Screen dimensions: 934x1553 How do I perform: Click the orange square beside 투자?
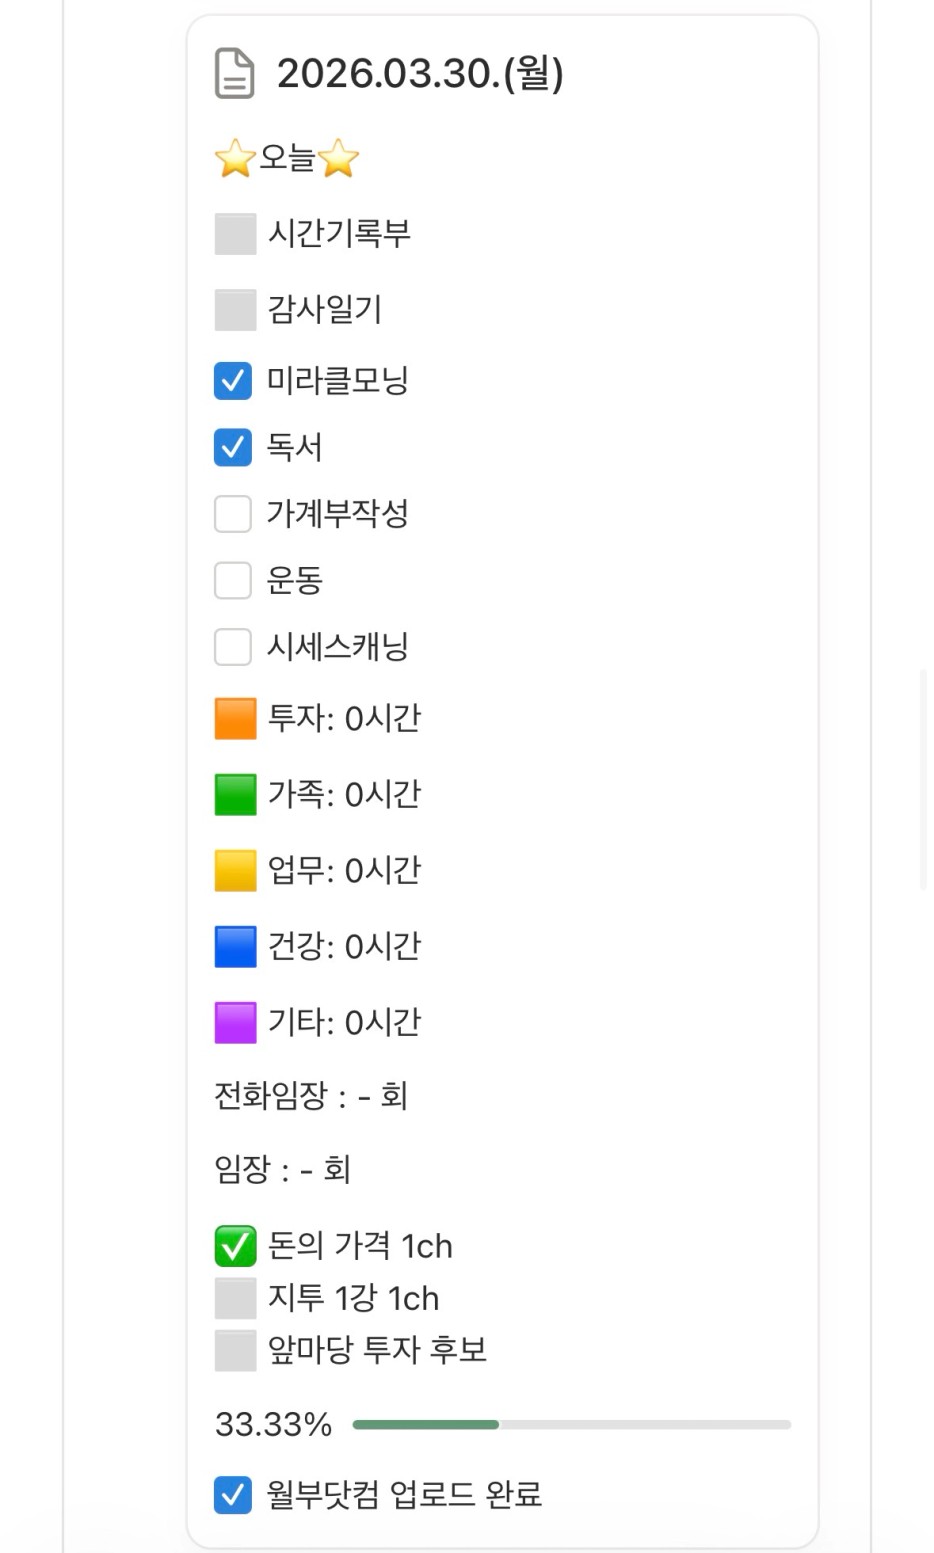coord(235,719)
